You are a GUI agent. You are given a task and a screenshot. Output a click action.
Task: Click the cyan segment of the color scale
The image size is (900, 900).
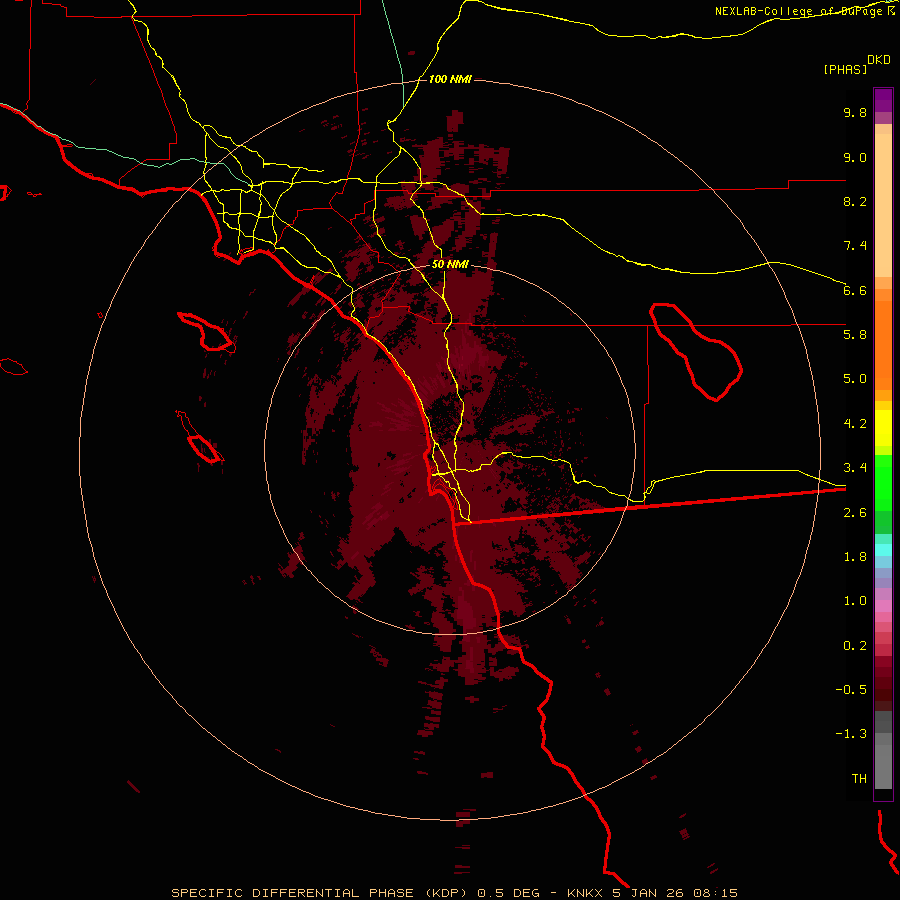[883, 549]
